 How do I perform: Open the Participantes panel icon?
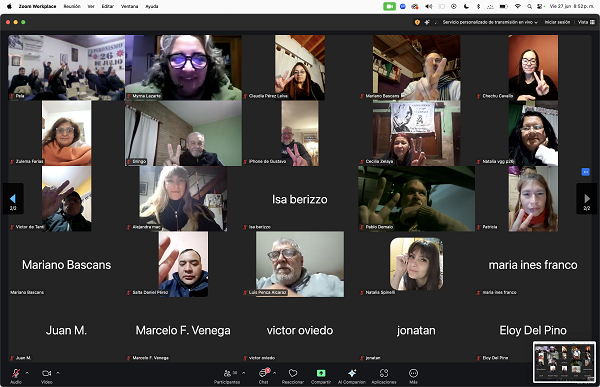227,373
